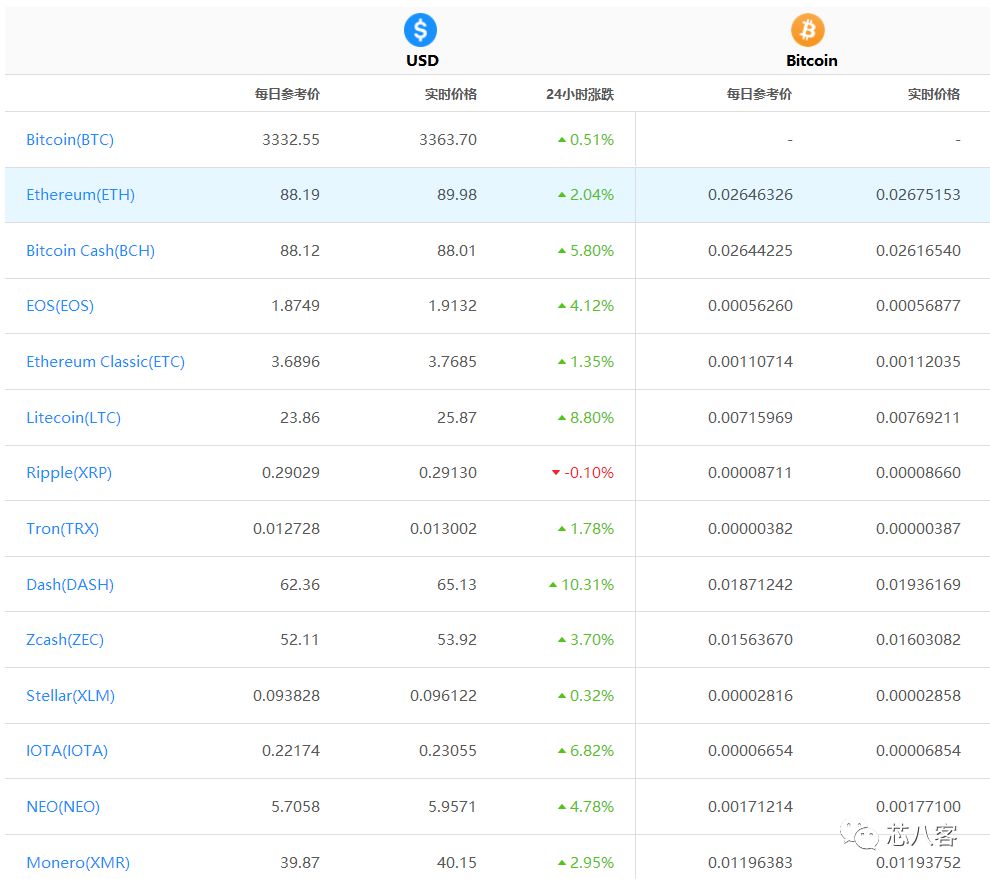Open the Ethereum Classic(ETC) link
The image size is (990, 879).
tap(105, 362)
